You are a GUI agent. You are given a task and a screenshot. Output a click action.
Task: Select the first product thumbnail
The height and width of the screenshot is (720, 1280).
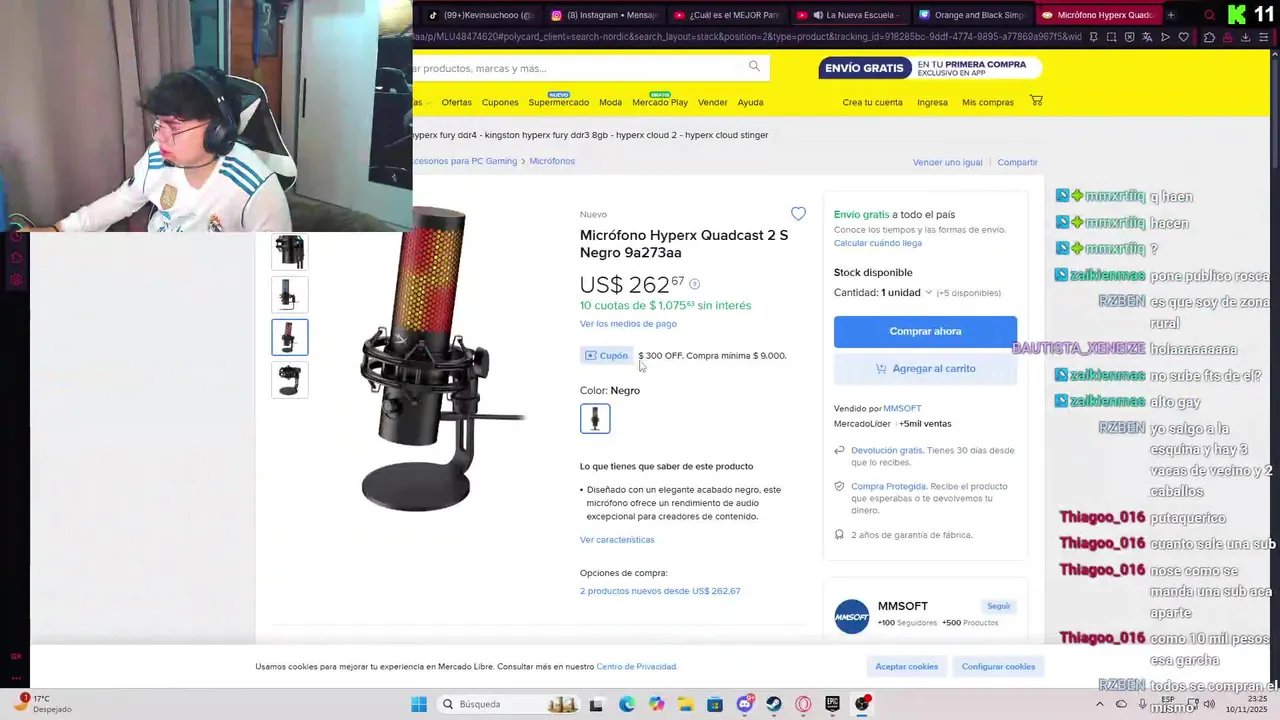290,252
